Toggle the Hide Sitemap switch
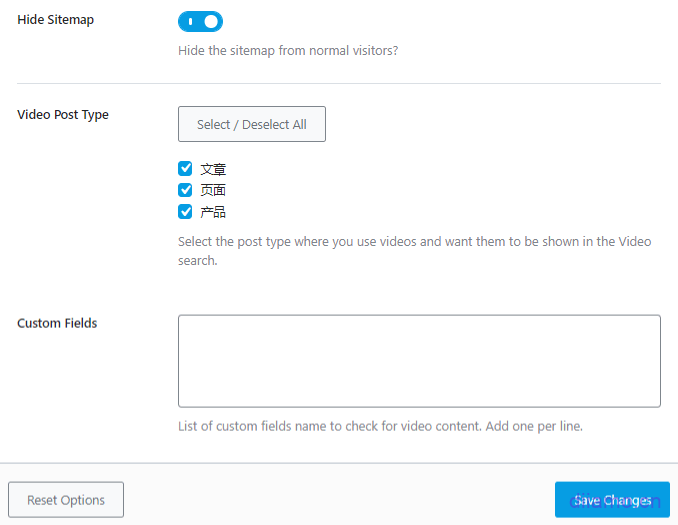The height and width of the screenshot is (525, 678). point(200,21)
